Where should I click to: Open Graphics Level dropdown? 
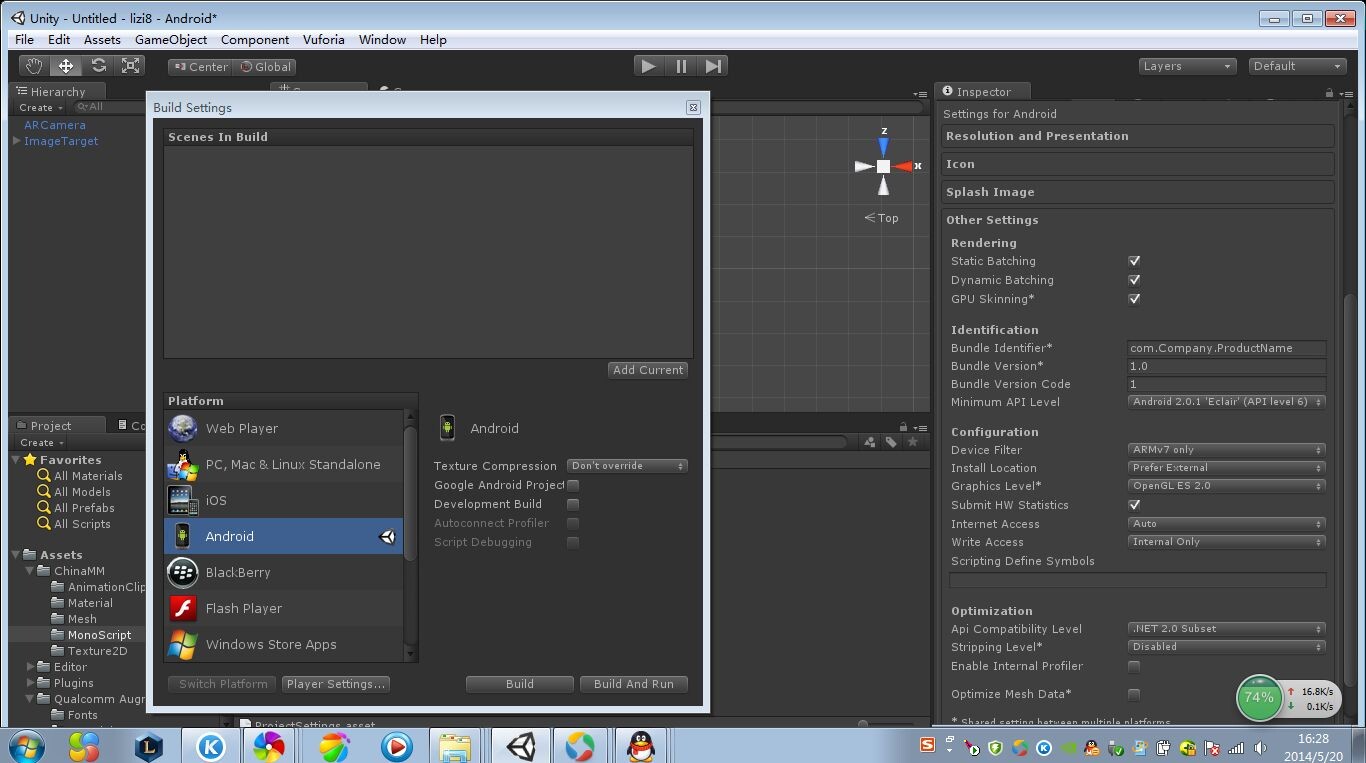pyautogui.click(x=1227, y=486)
